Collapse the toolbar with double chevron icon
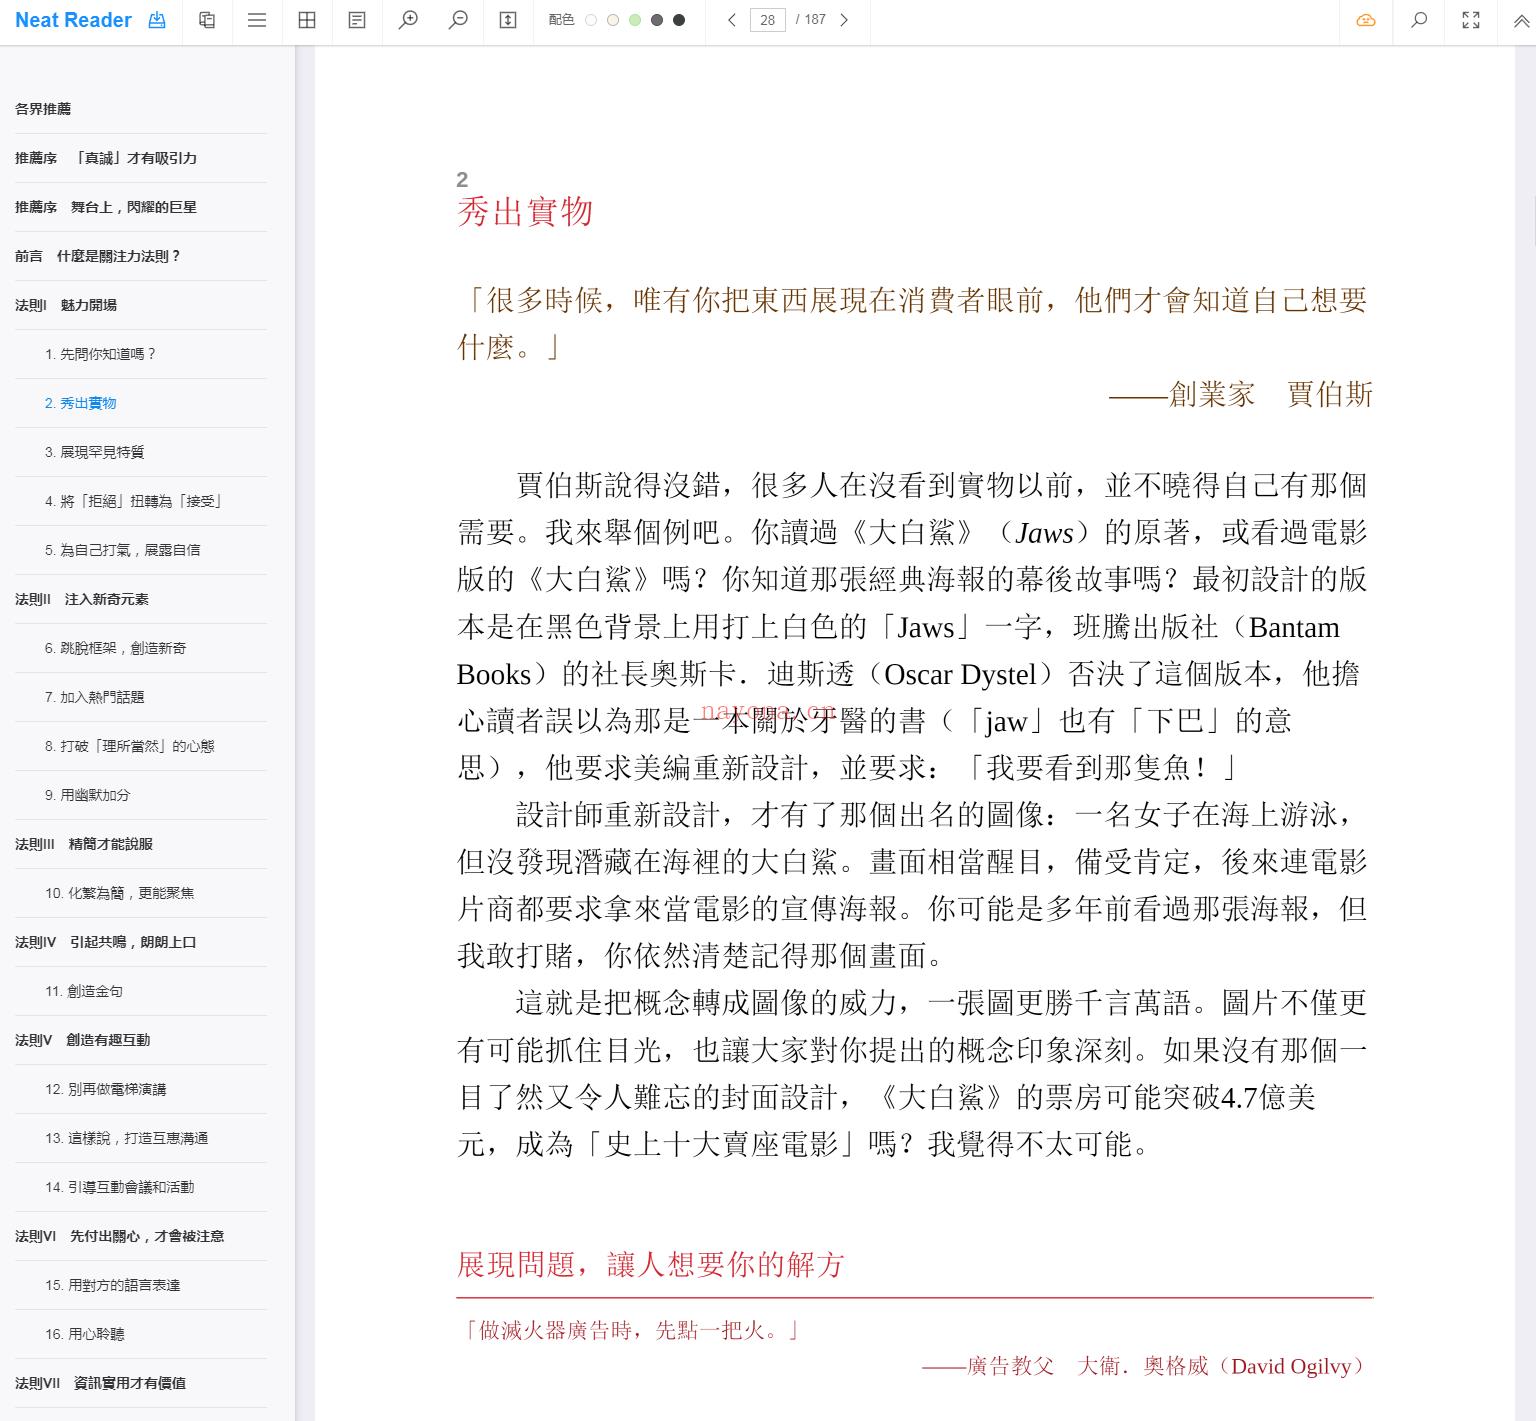Screen dimensions: 1536x1421 1521,20
